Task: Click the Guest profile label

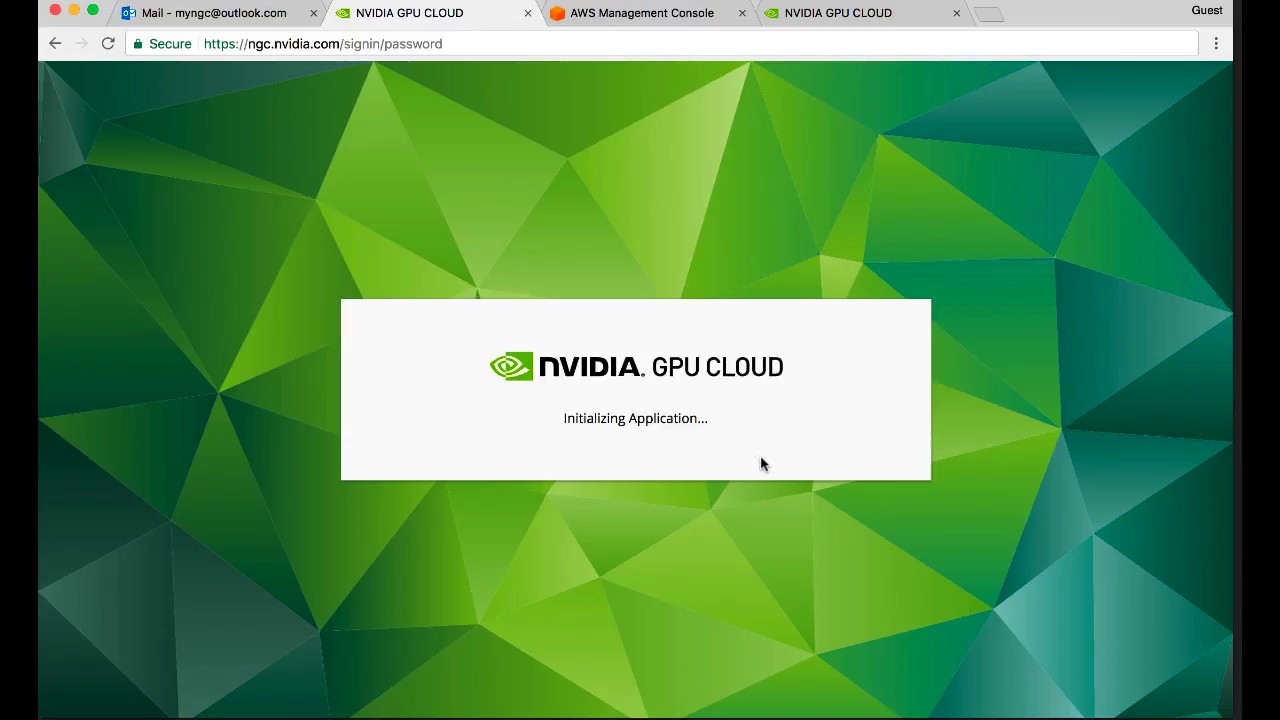Action: point(1207,10)
